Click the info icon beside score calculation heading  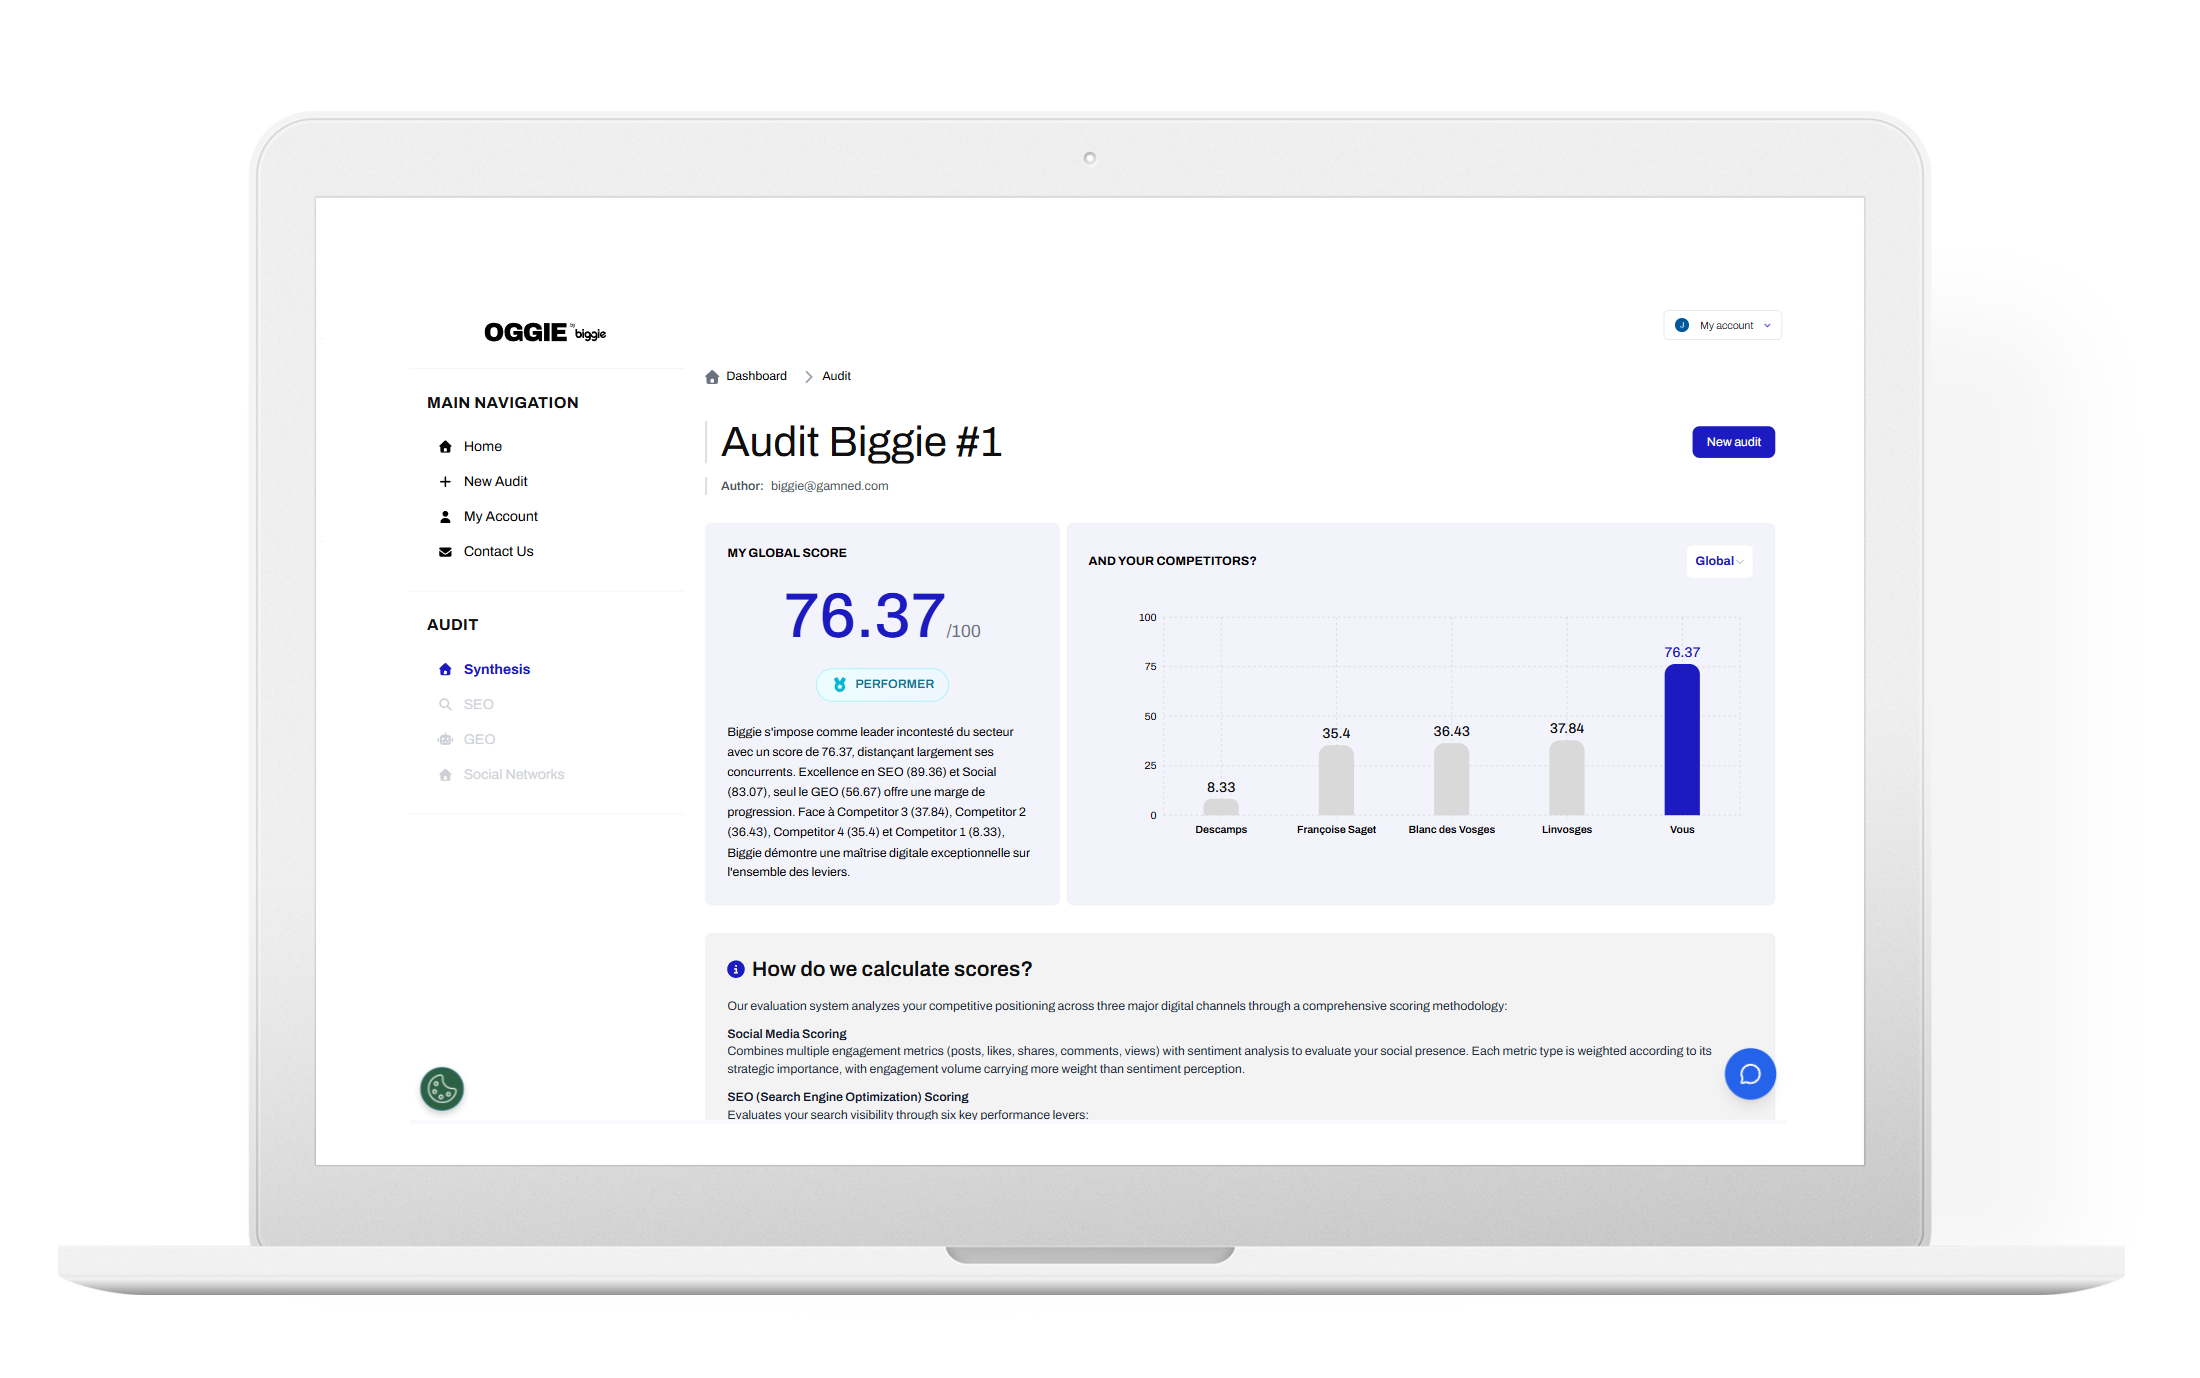tap(736, 969)
